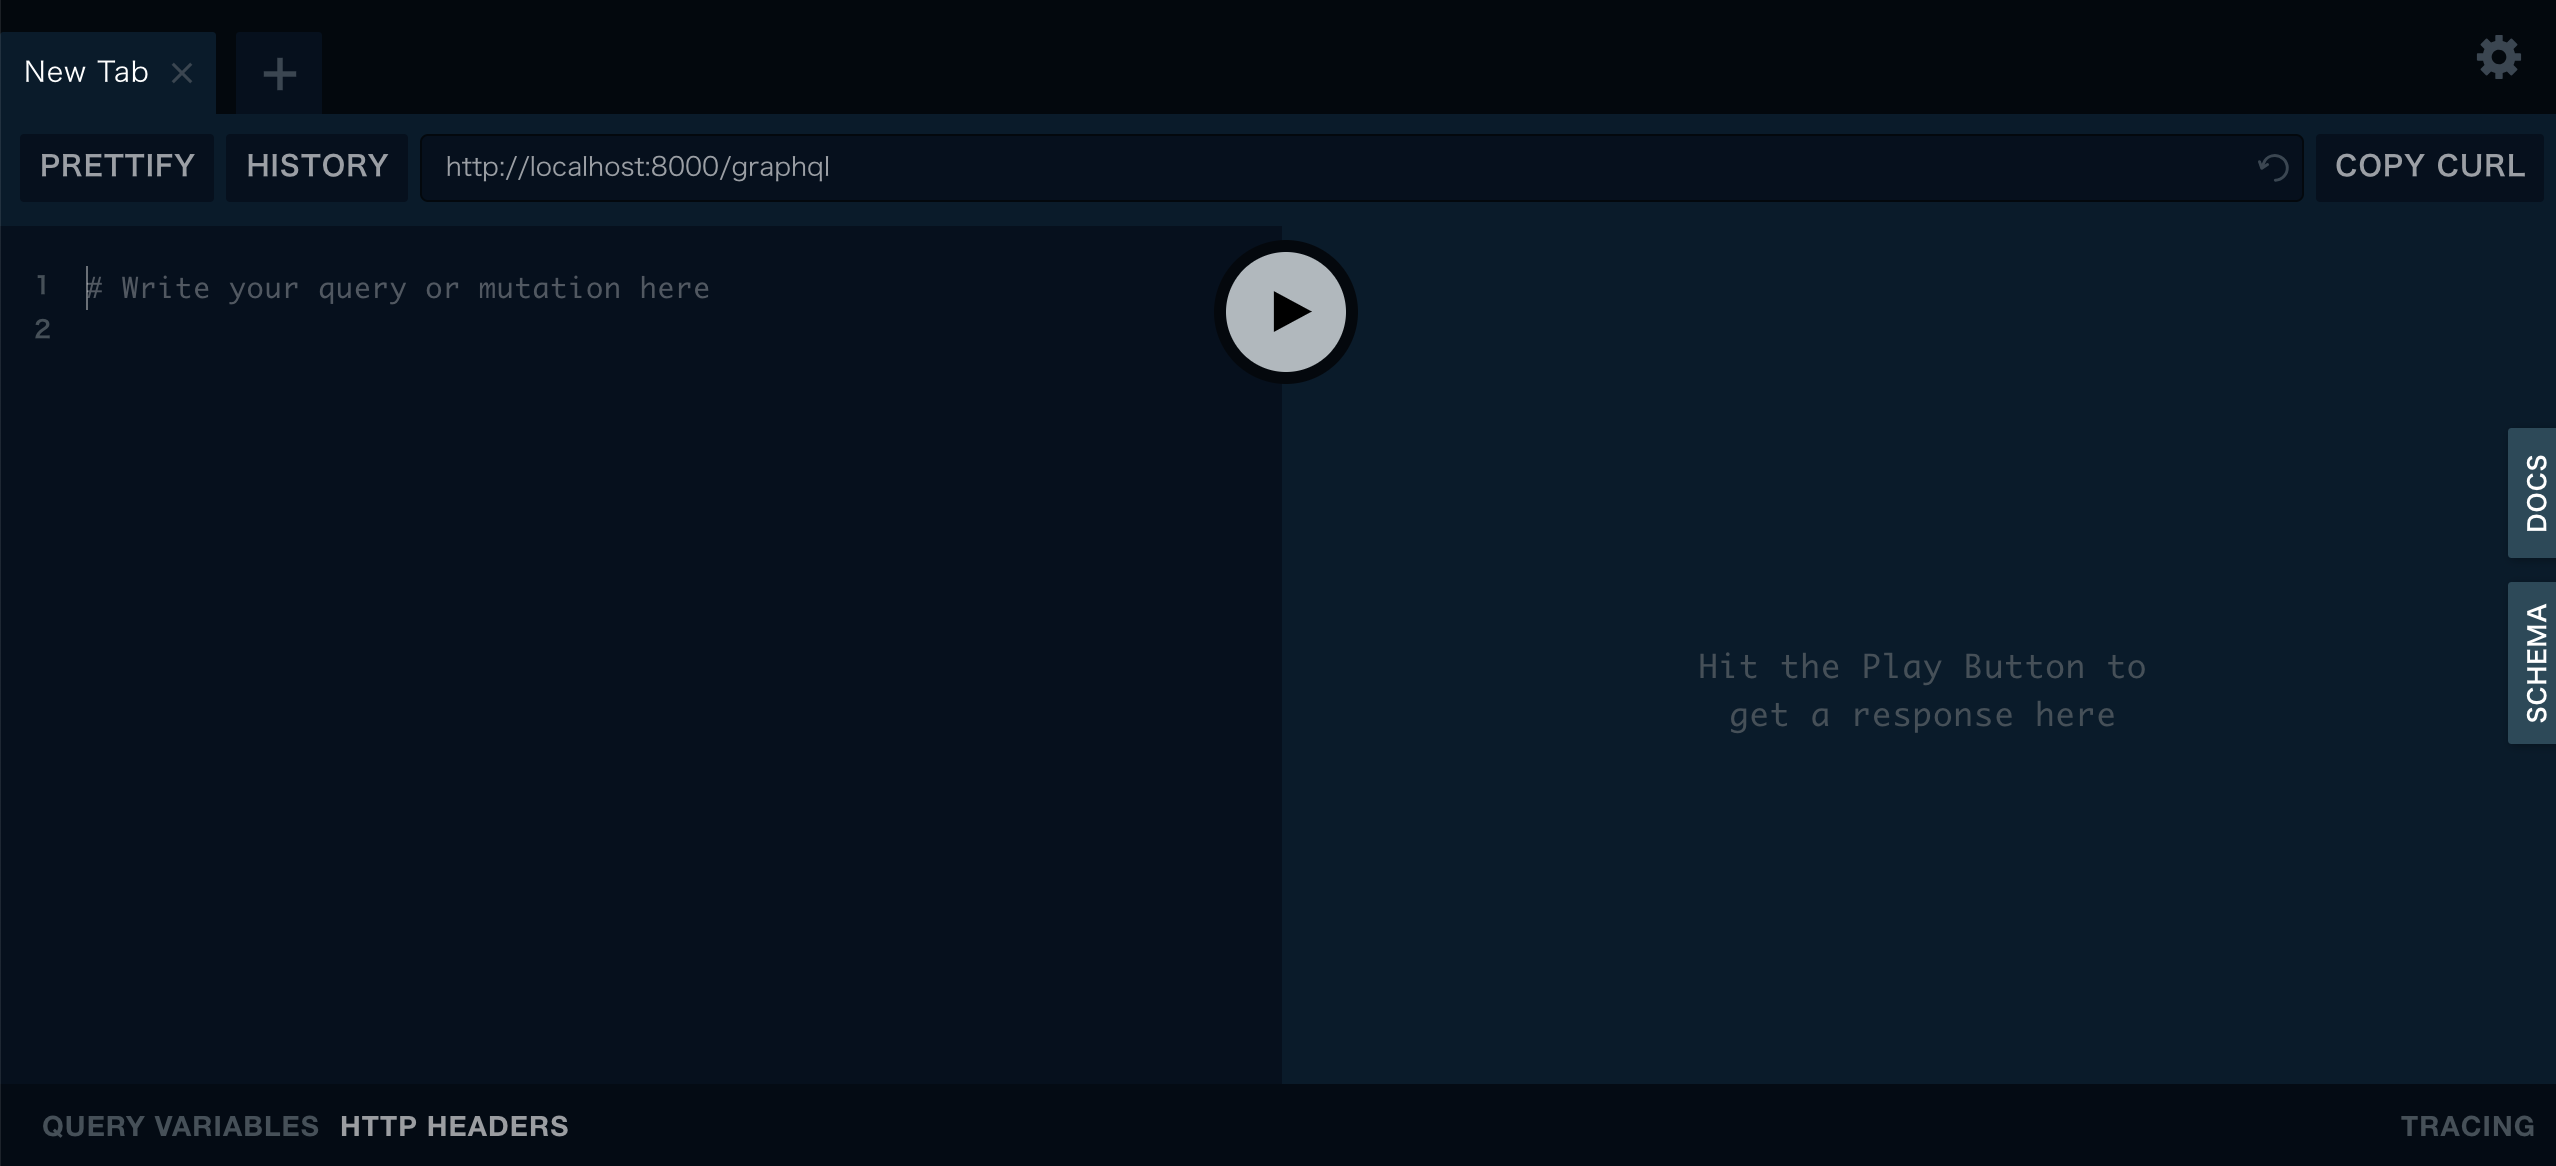Screen dimensions: 2556x1166
Task: Expand the TRACING panel
Action: tap(2467, 1126)
